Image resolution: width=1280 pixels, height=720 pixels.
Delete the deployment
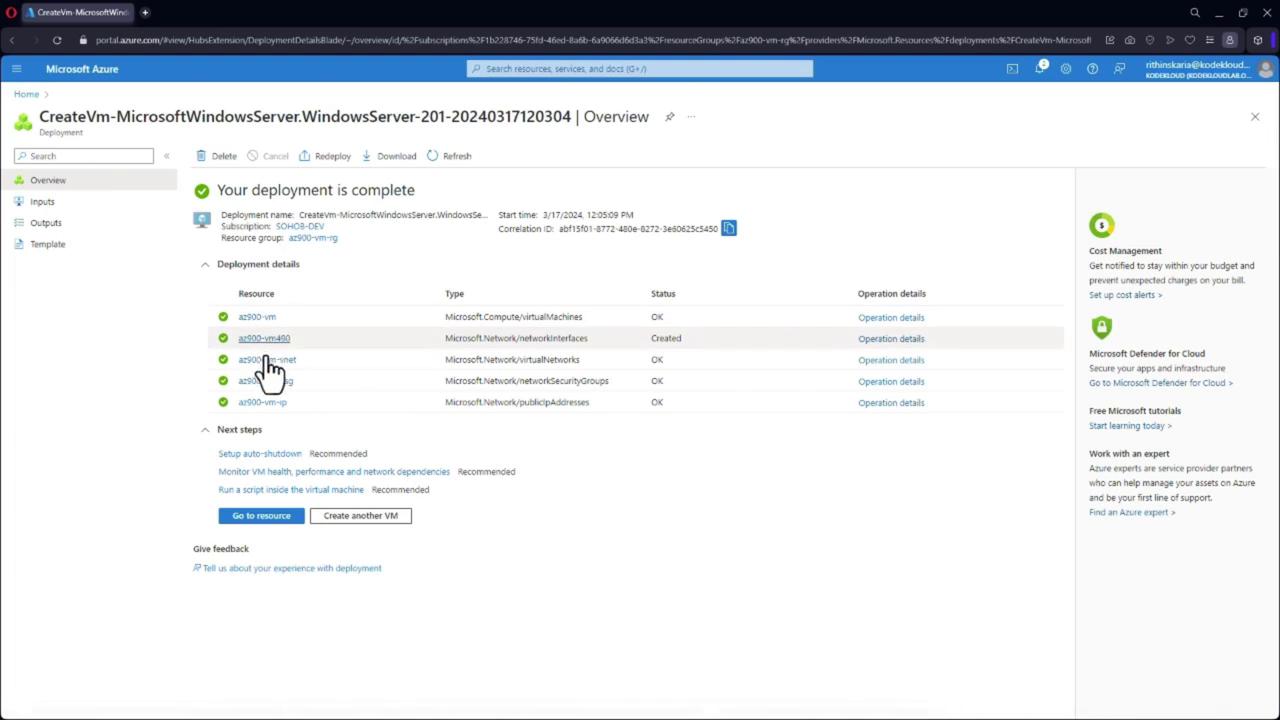[x=216, y=156]
